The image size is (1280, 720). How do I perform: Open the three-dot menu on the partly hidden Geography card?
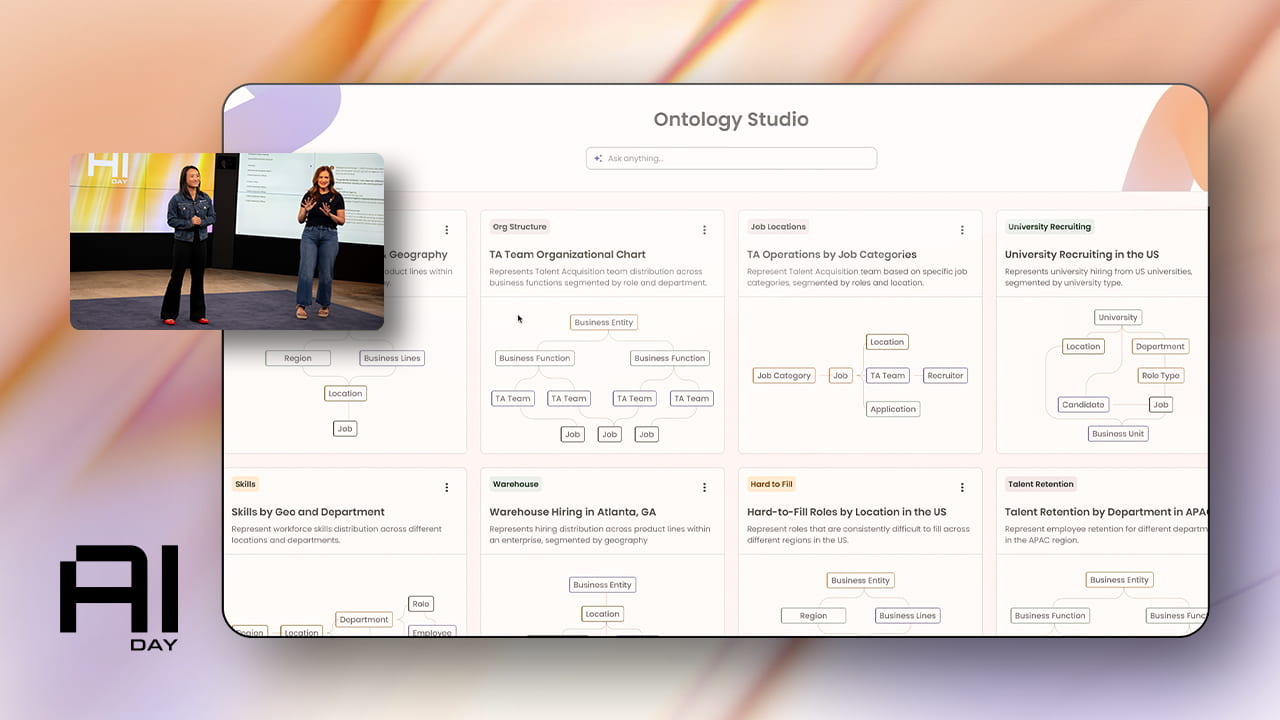pyautogui.click(x=446, y=230)
